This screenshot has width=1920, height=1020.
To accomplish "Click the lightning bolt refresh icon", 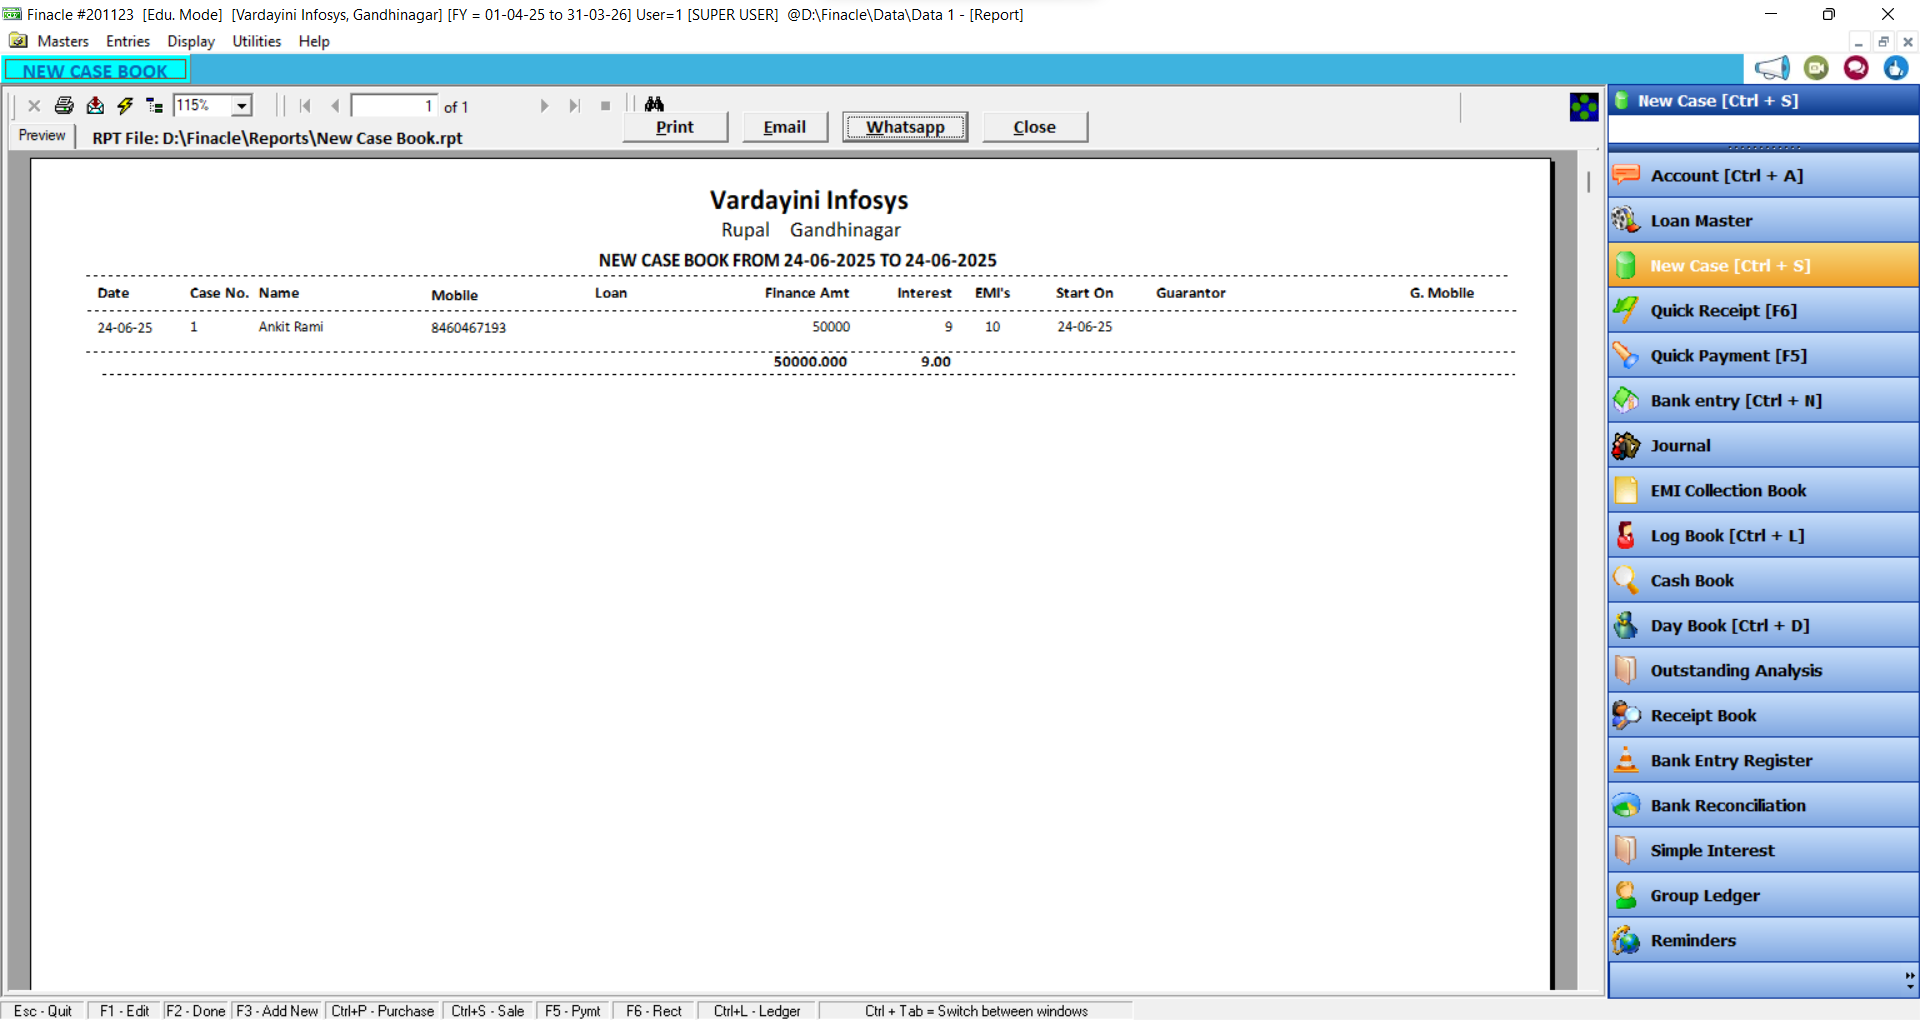I will pos(125,105).
